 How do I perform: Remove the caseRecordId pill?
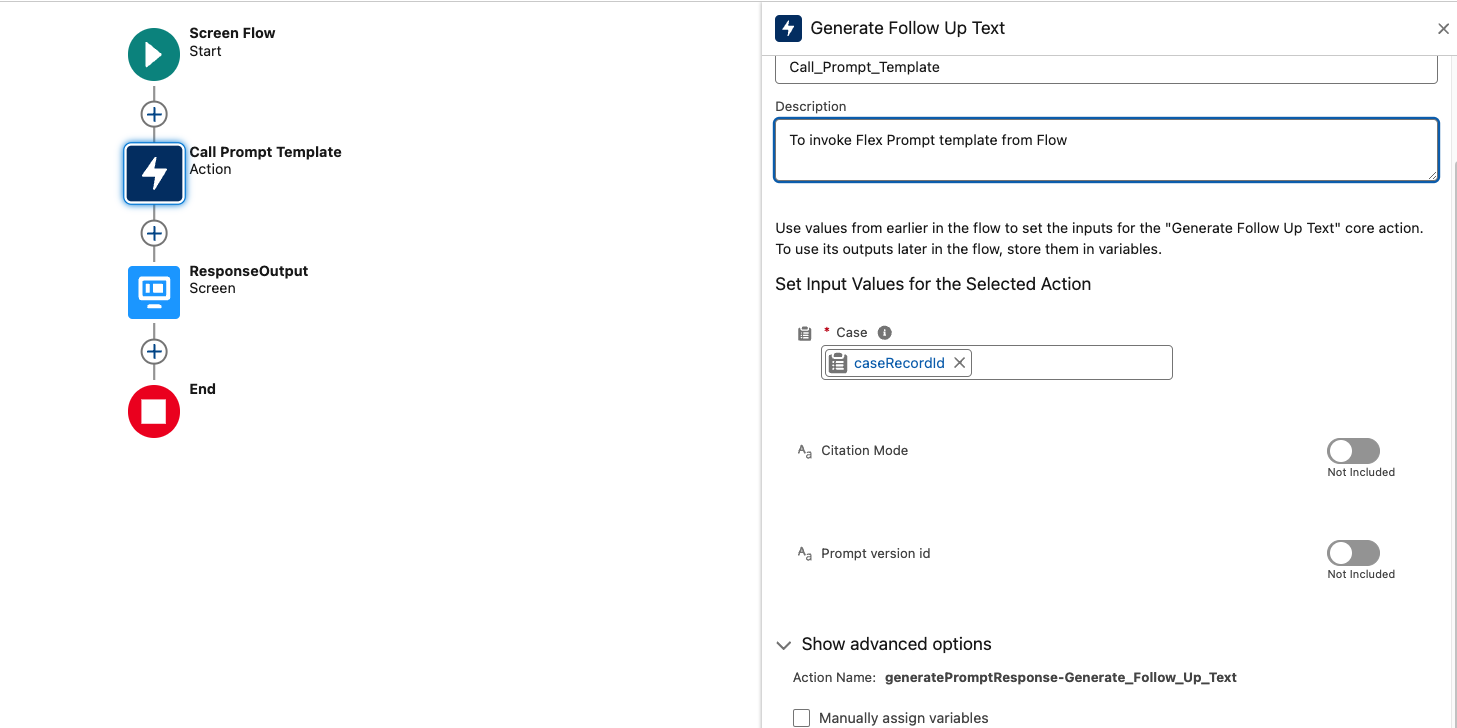[959, 363]
